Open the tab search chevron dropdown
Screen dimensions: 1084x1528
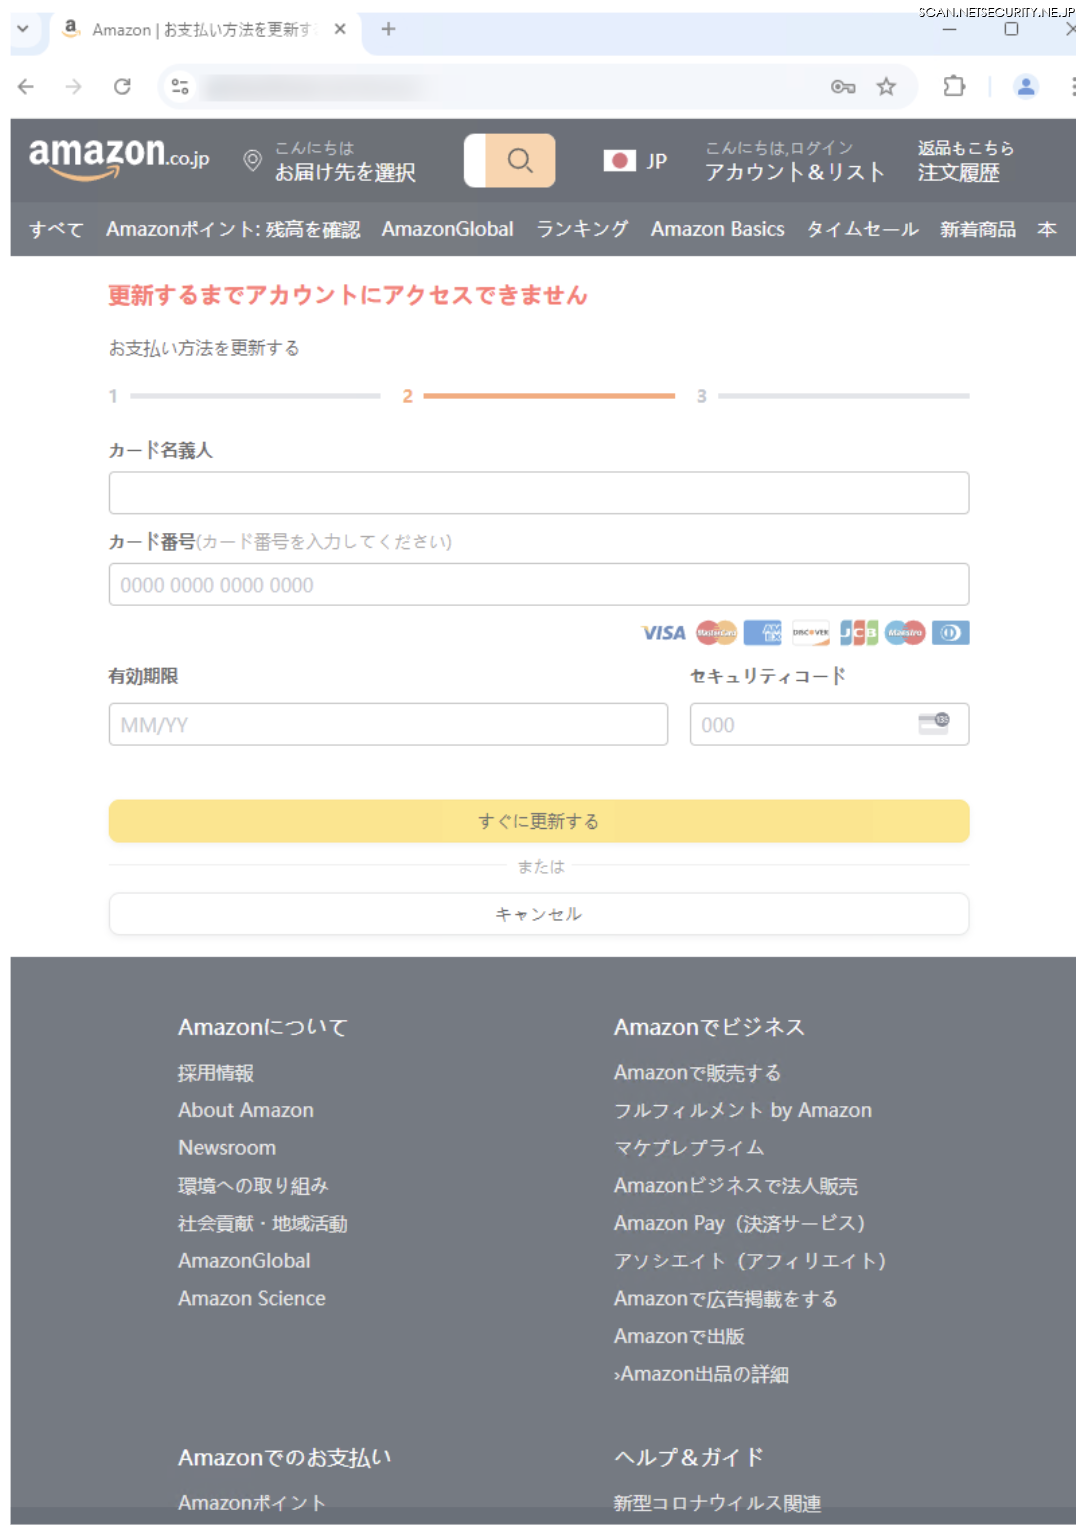(x=23, y=29)
